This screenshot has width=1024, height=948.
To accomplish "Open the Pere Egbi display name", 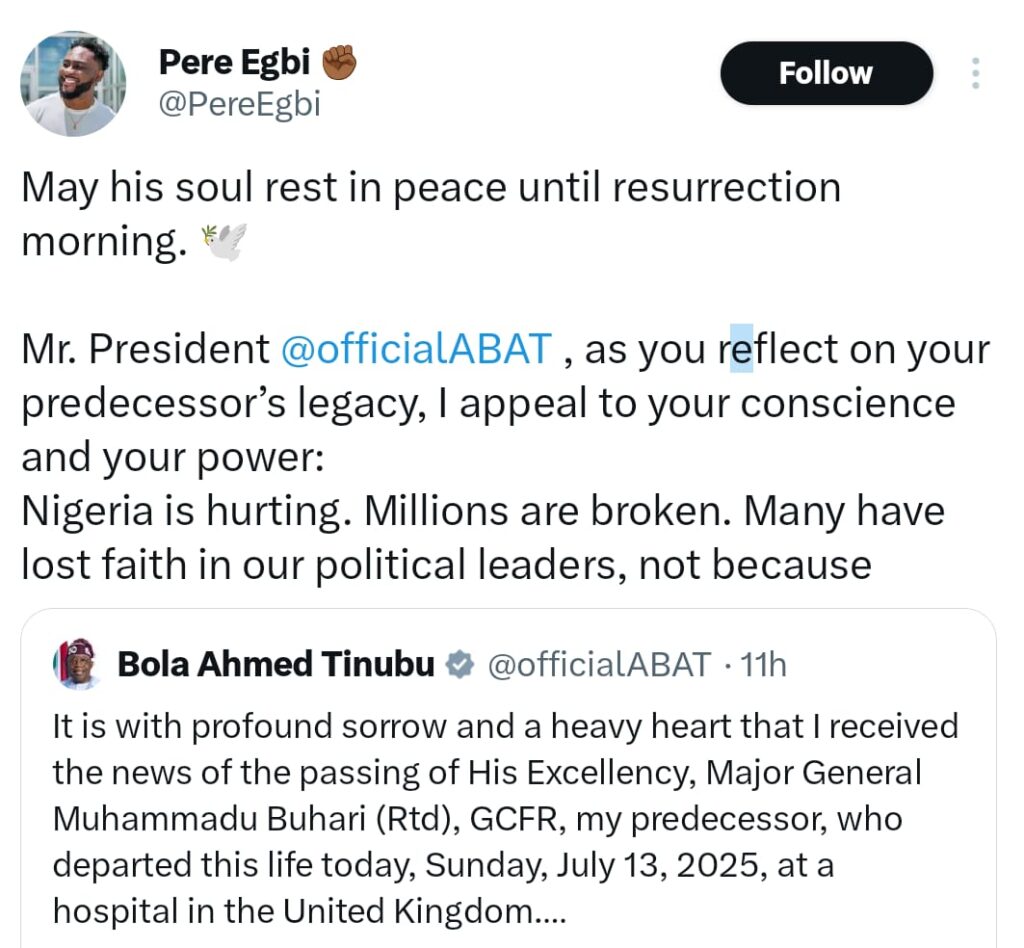I will 235,63.
